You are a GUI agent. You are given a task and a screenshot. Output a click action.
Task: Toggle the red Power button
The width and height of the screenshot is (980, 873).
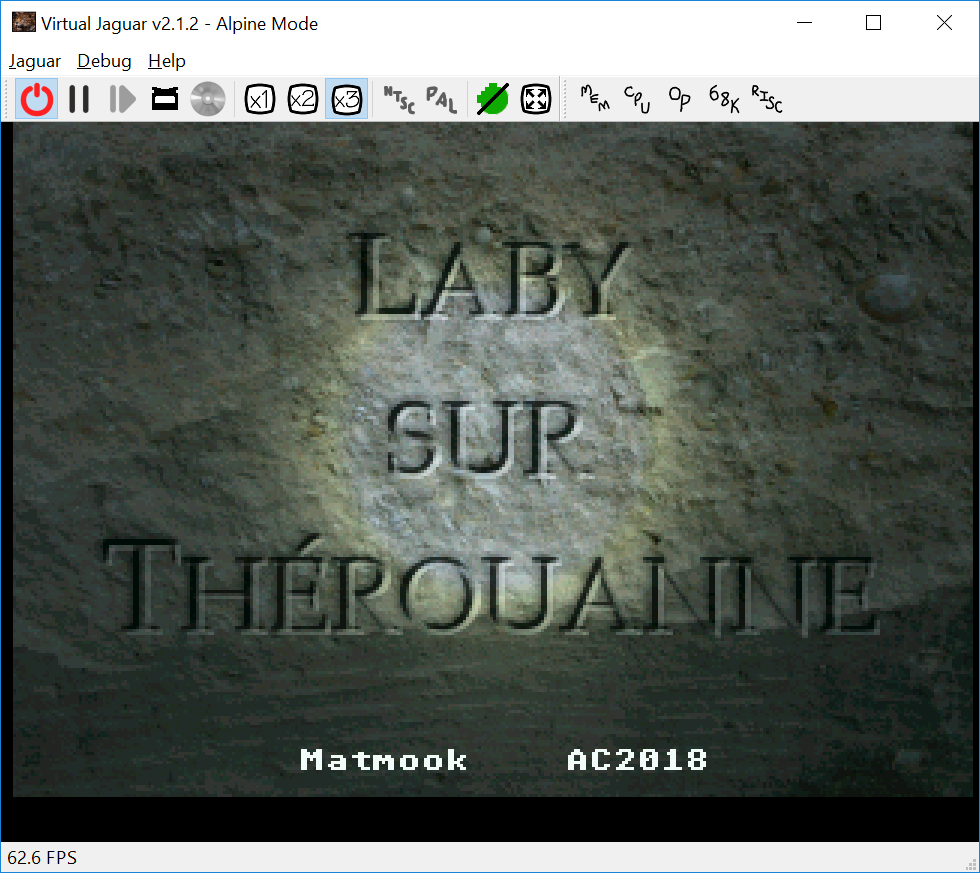pyautogui.click(x=36, y=99)
